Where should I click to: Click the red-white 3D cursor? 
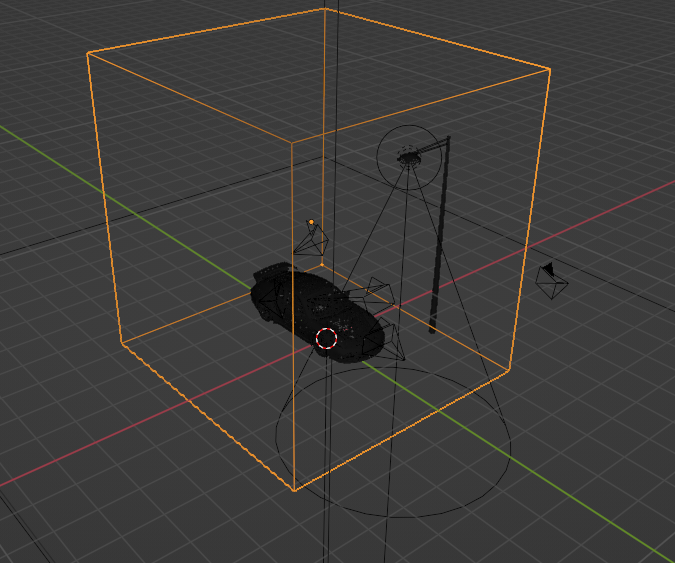pos(326,338)
